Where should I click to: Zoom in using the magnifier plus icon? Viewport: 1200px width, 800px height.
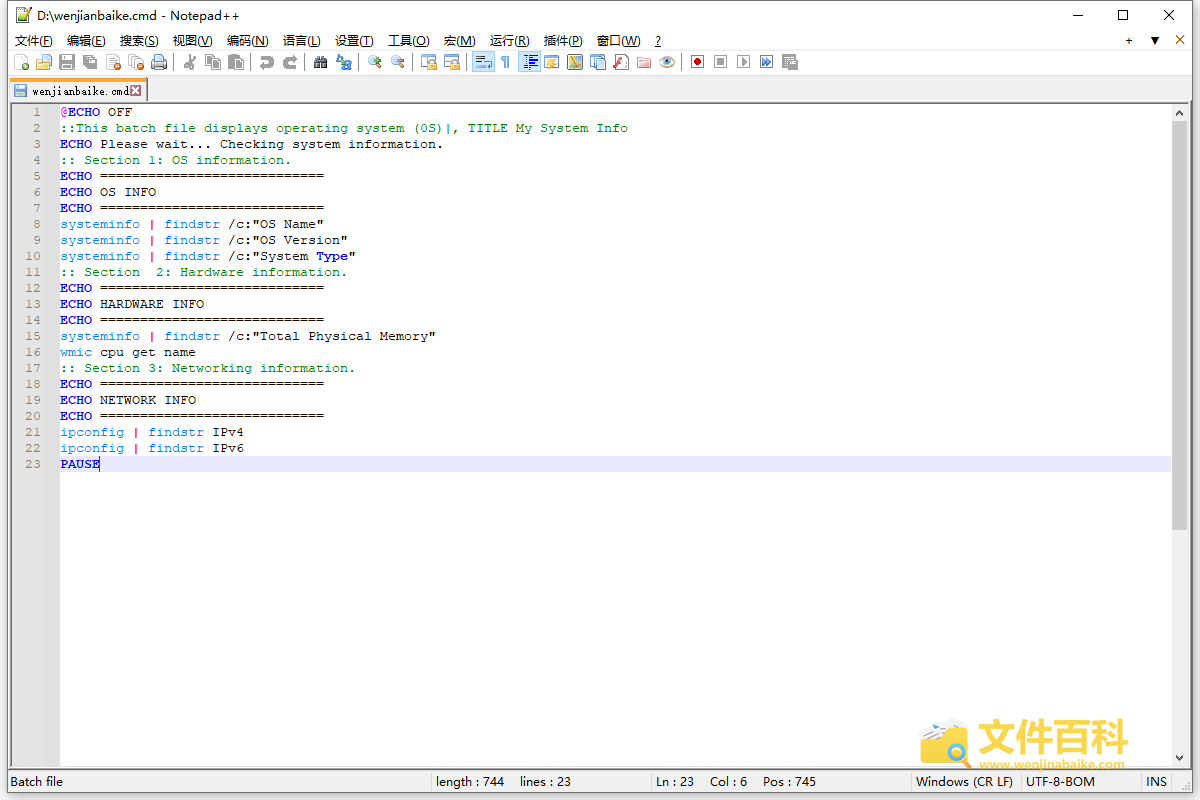[x=375, y=62]
